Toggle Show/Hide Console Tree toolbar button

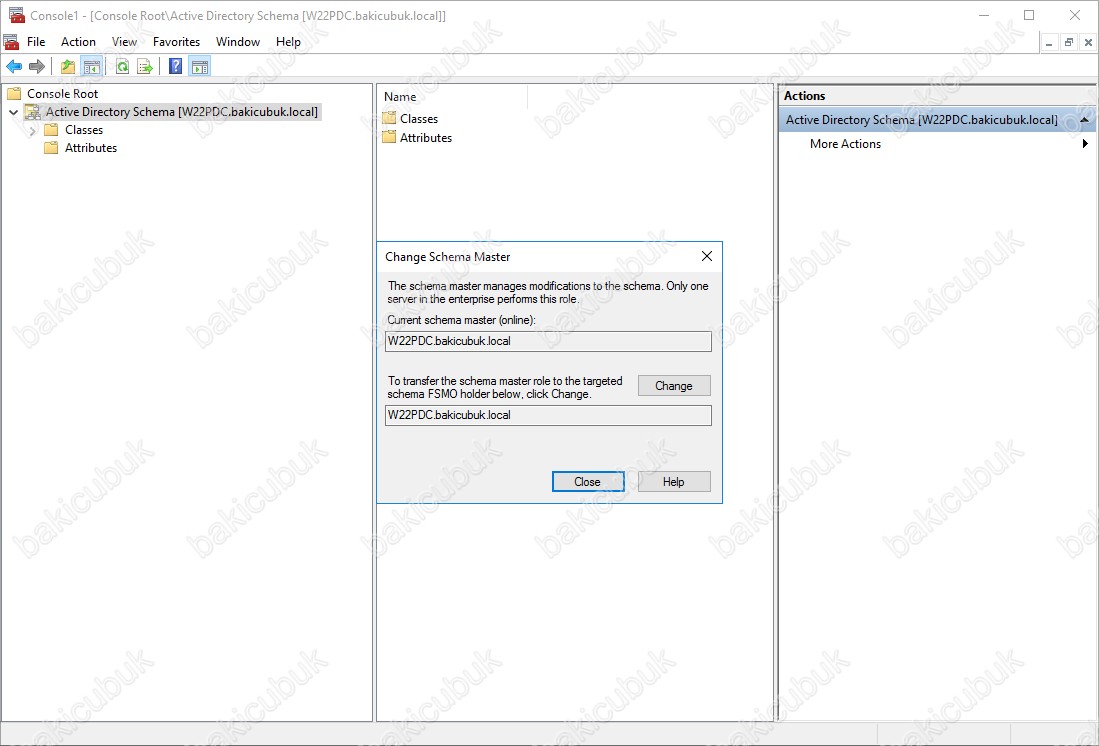click(x=91, y=67)
